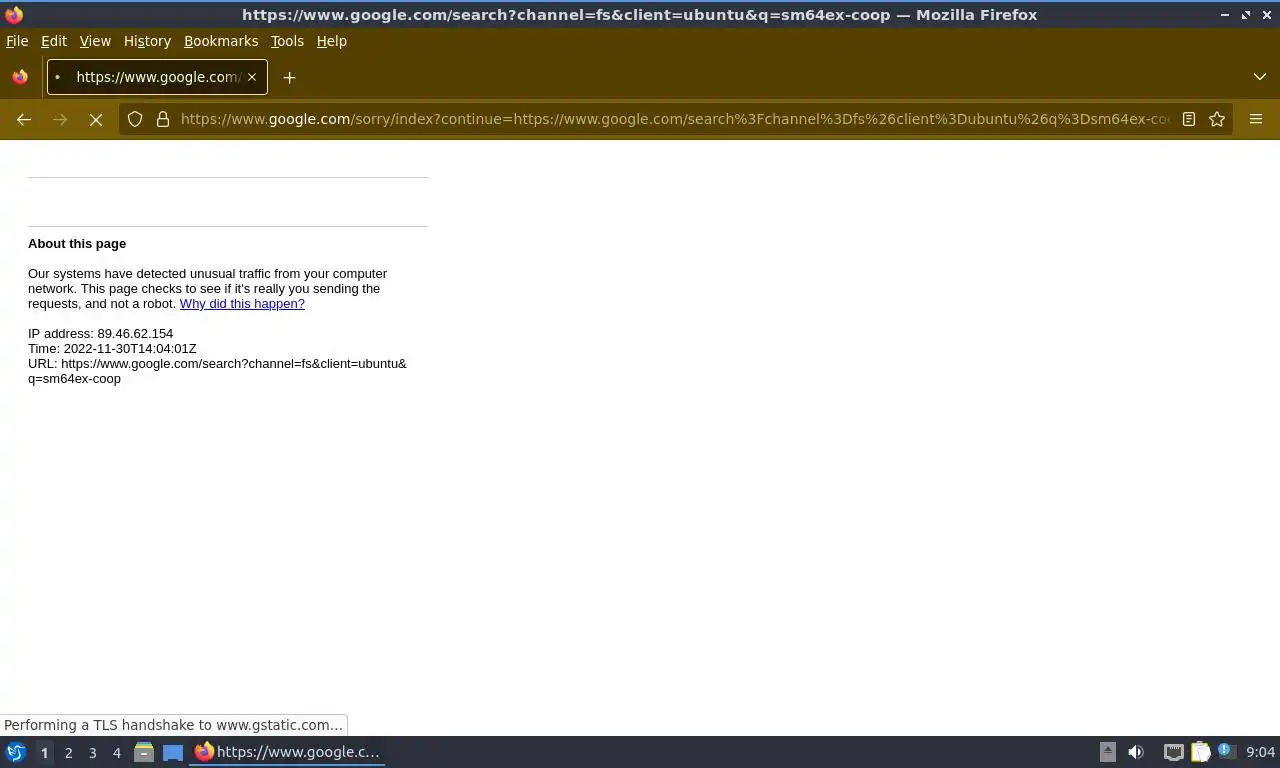Toggle reader view icon

[1189, 119]
